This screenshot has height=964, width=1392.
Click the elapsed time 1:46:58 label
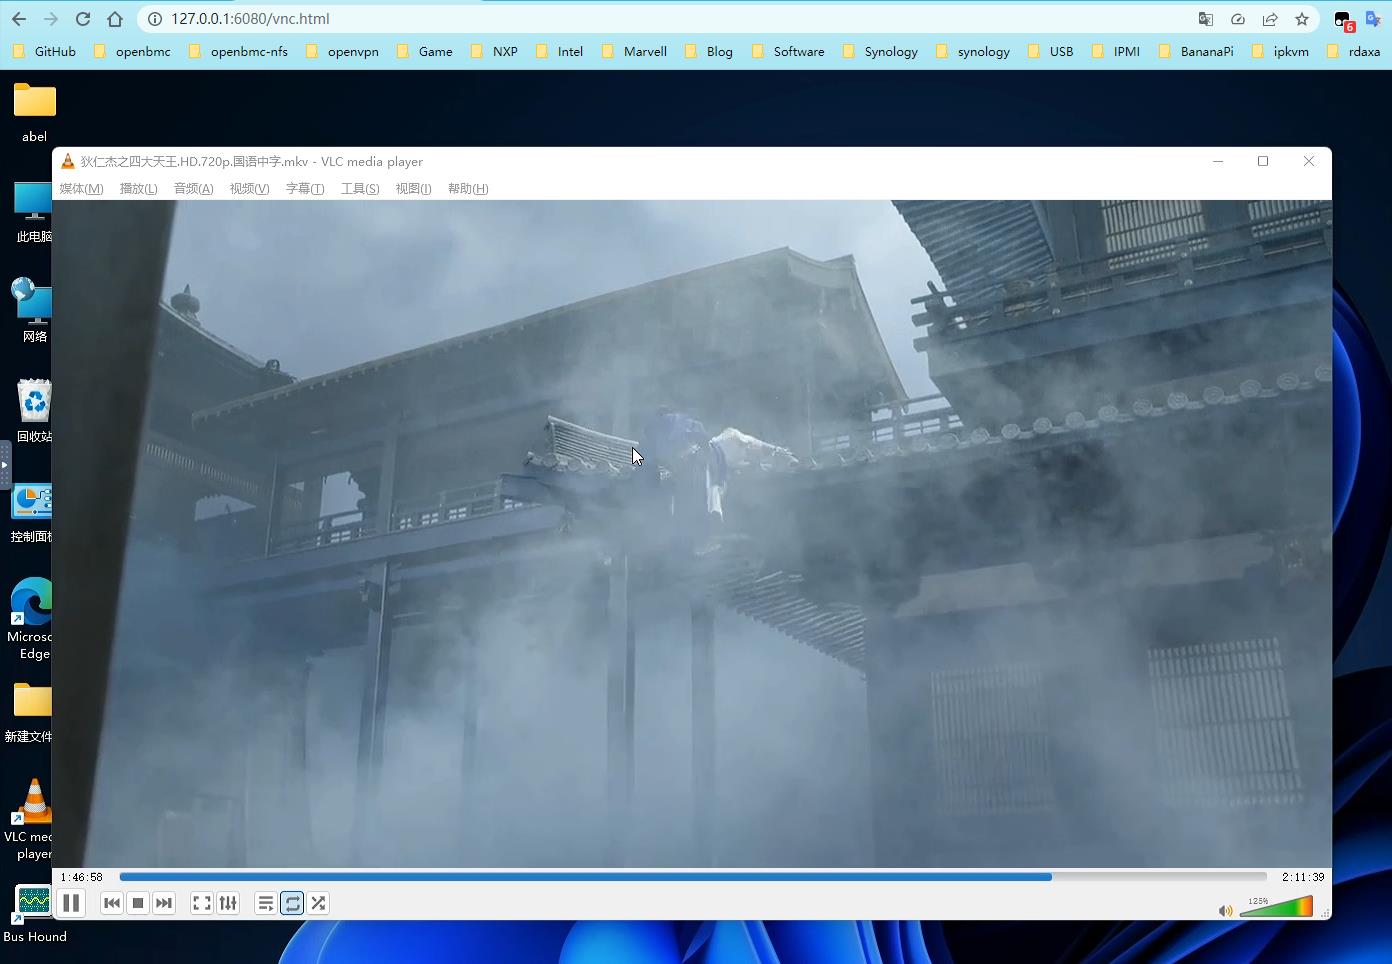point(81,877)
